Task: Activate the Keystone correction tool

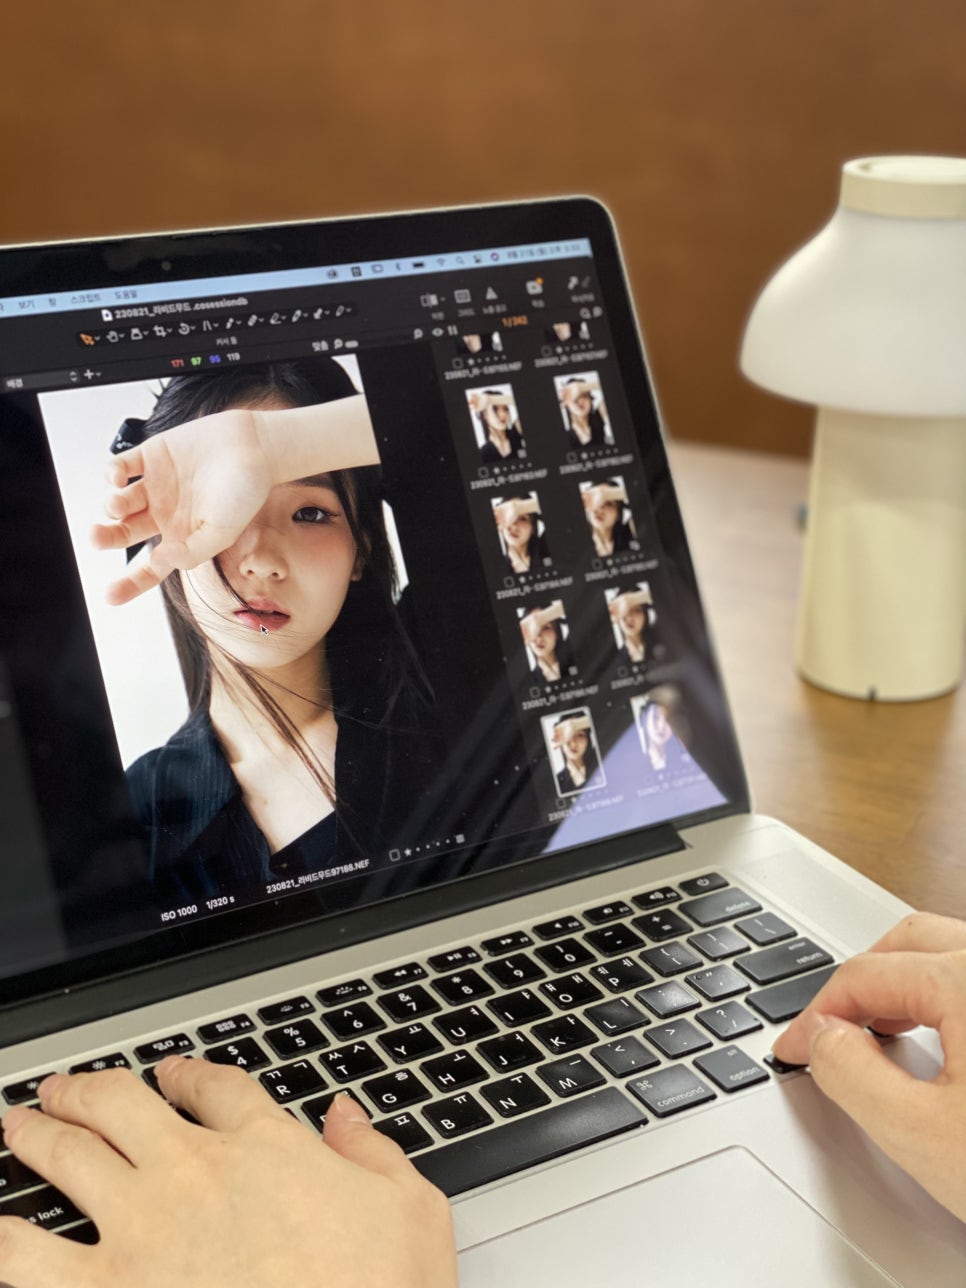Action: [x=208, y=326]
